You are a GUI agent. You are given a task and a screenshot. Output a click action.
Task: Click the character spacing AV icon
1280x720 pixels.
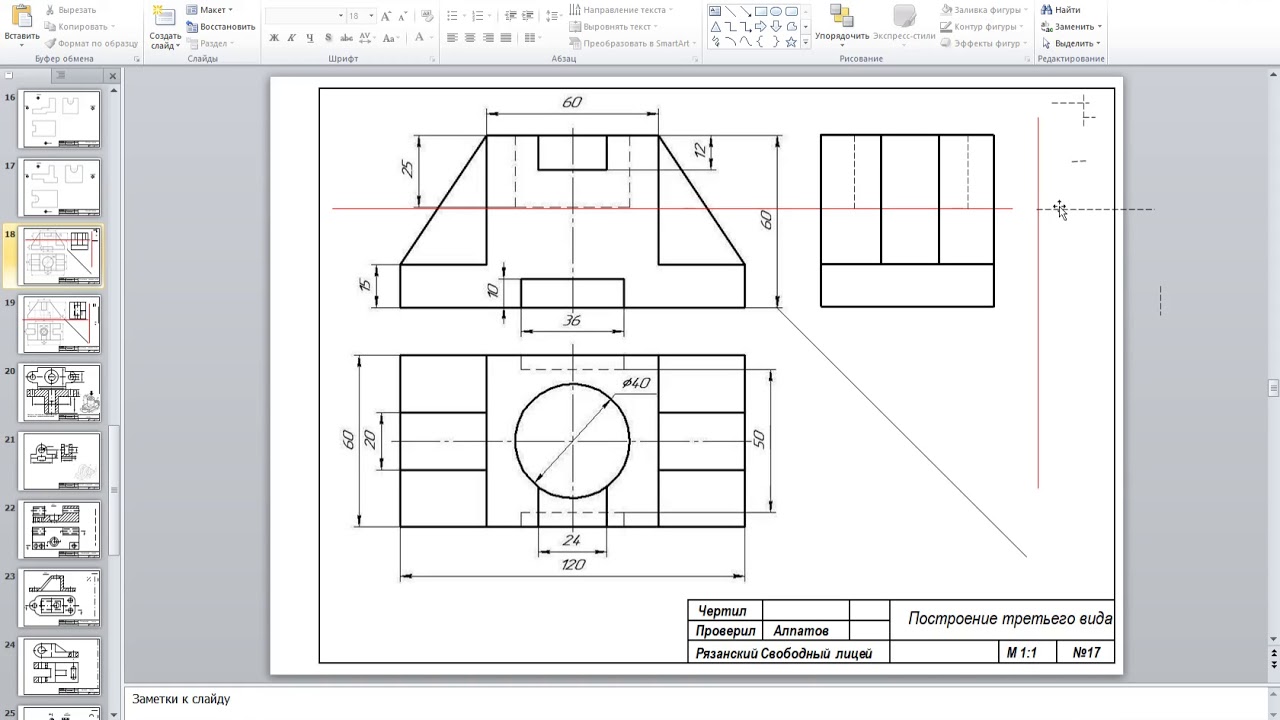(365, 38)
